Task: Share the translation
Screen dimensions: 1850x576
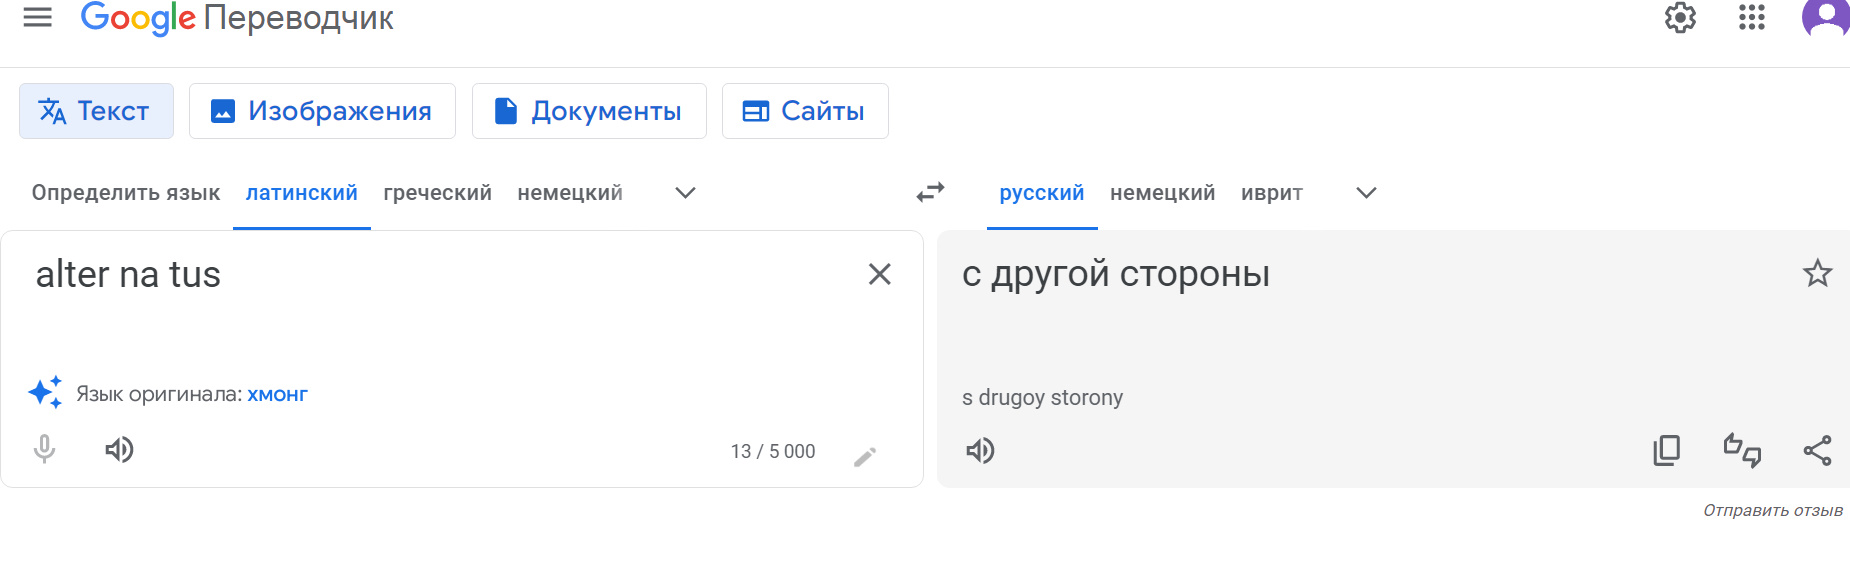Action: tap(1817, 451)
